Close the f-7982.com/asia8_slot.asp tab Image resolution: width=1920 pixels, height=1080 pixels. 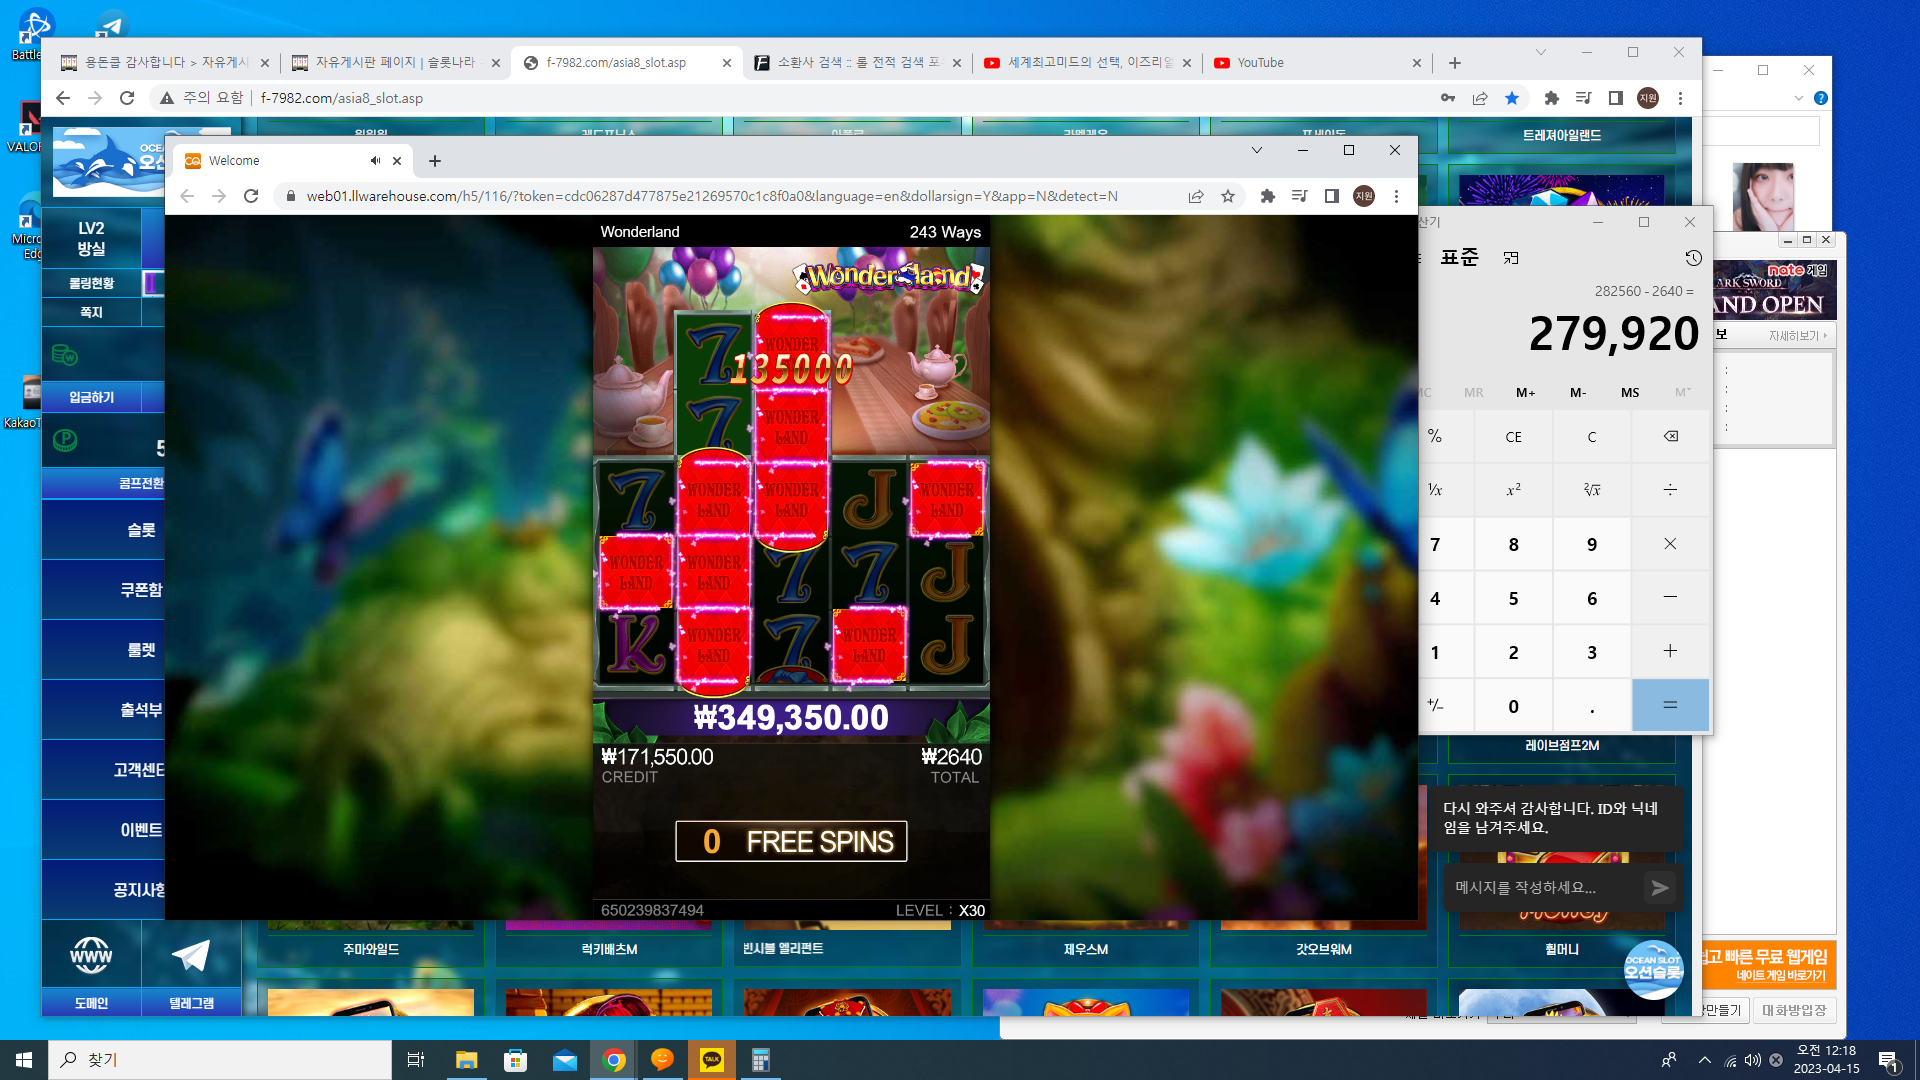point(727,63)
